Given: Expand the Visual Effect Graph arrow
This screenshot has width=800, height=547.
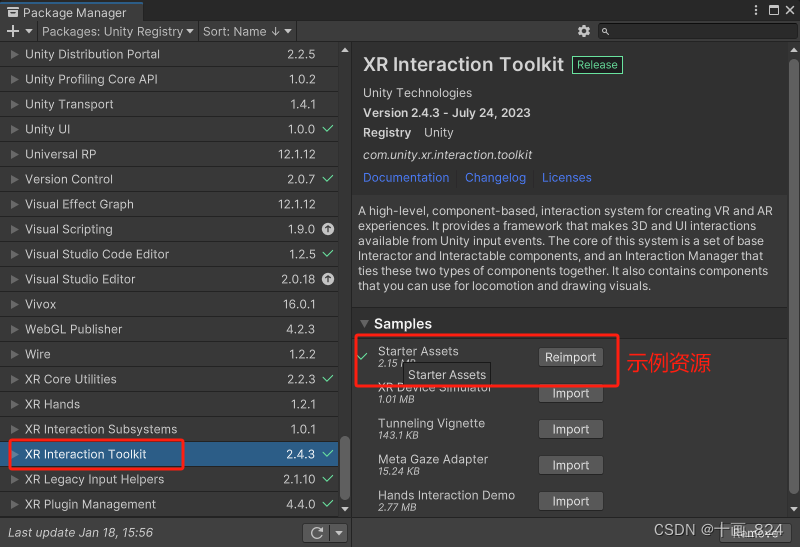Looking at the screenshot, I should point(15,204).
